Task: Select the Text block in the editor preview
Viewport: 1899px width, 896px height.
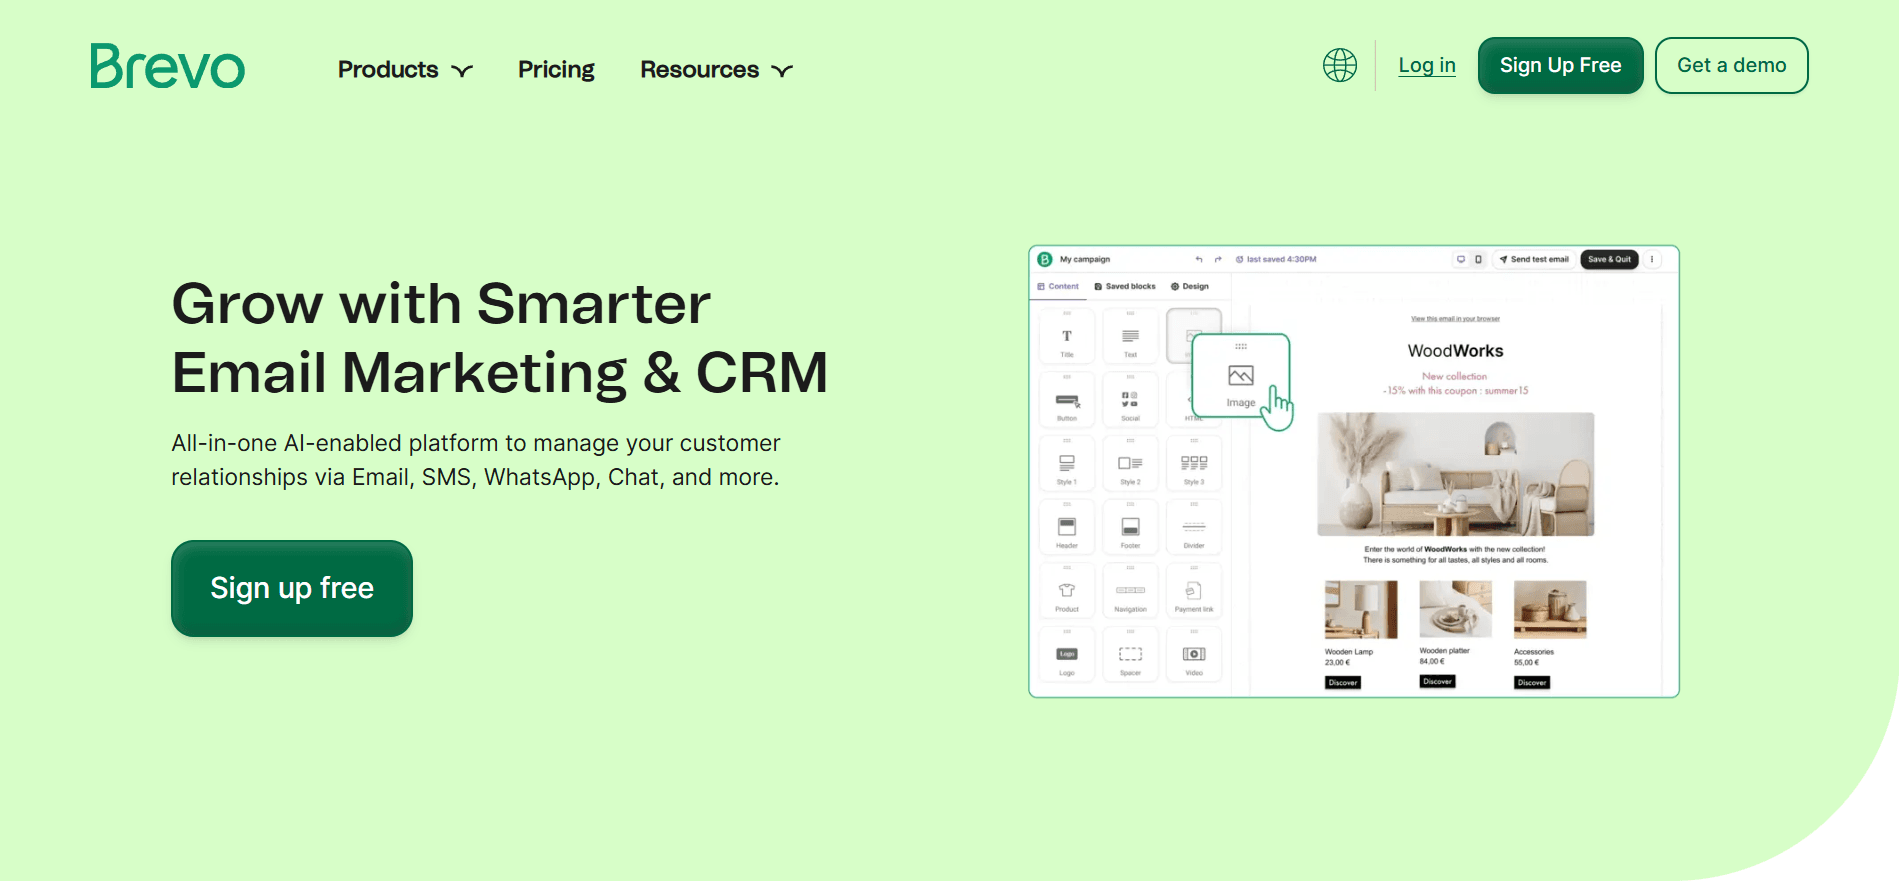Action: (x=1130, y=337)
